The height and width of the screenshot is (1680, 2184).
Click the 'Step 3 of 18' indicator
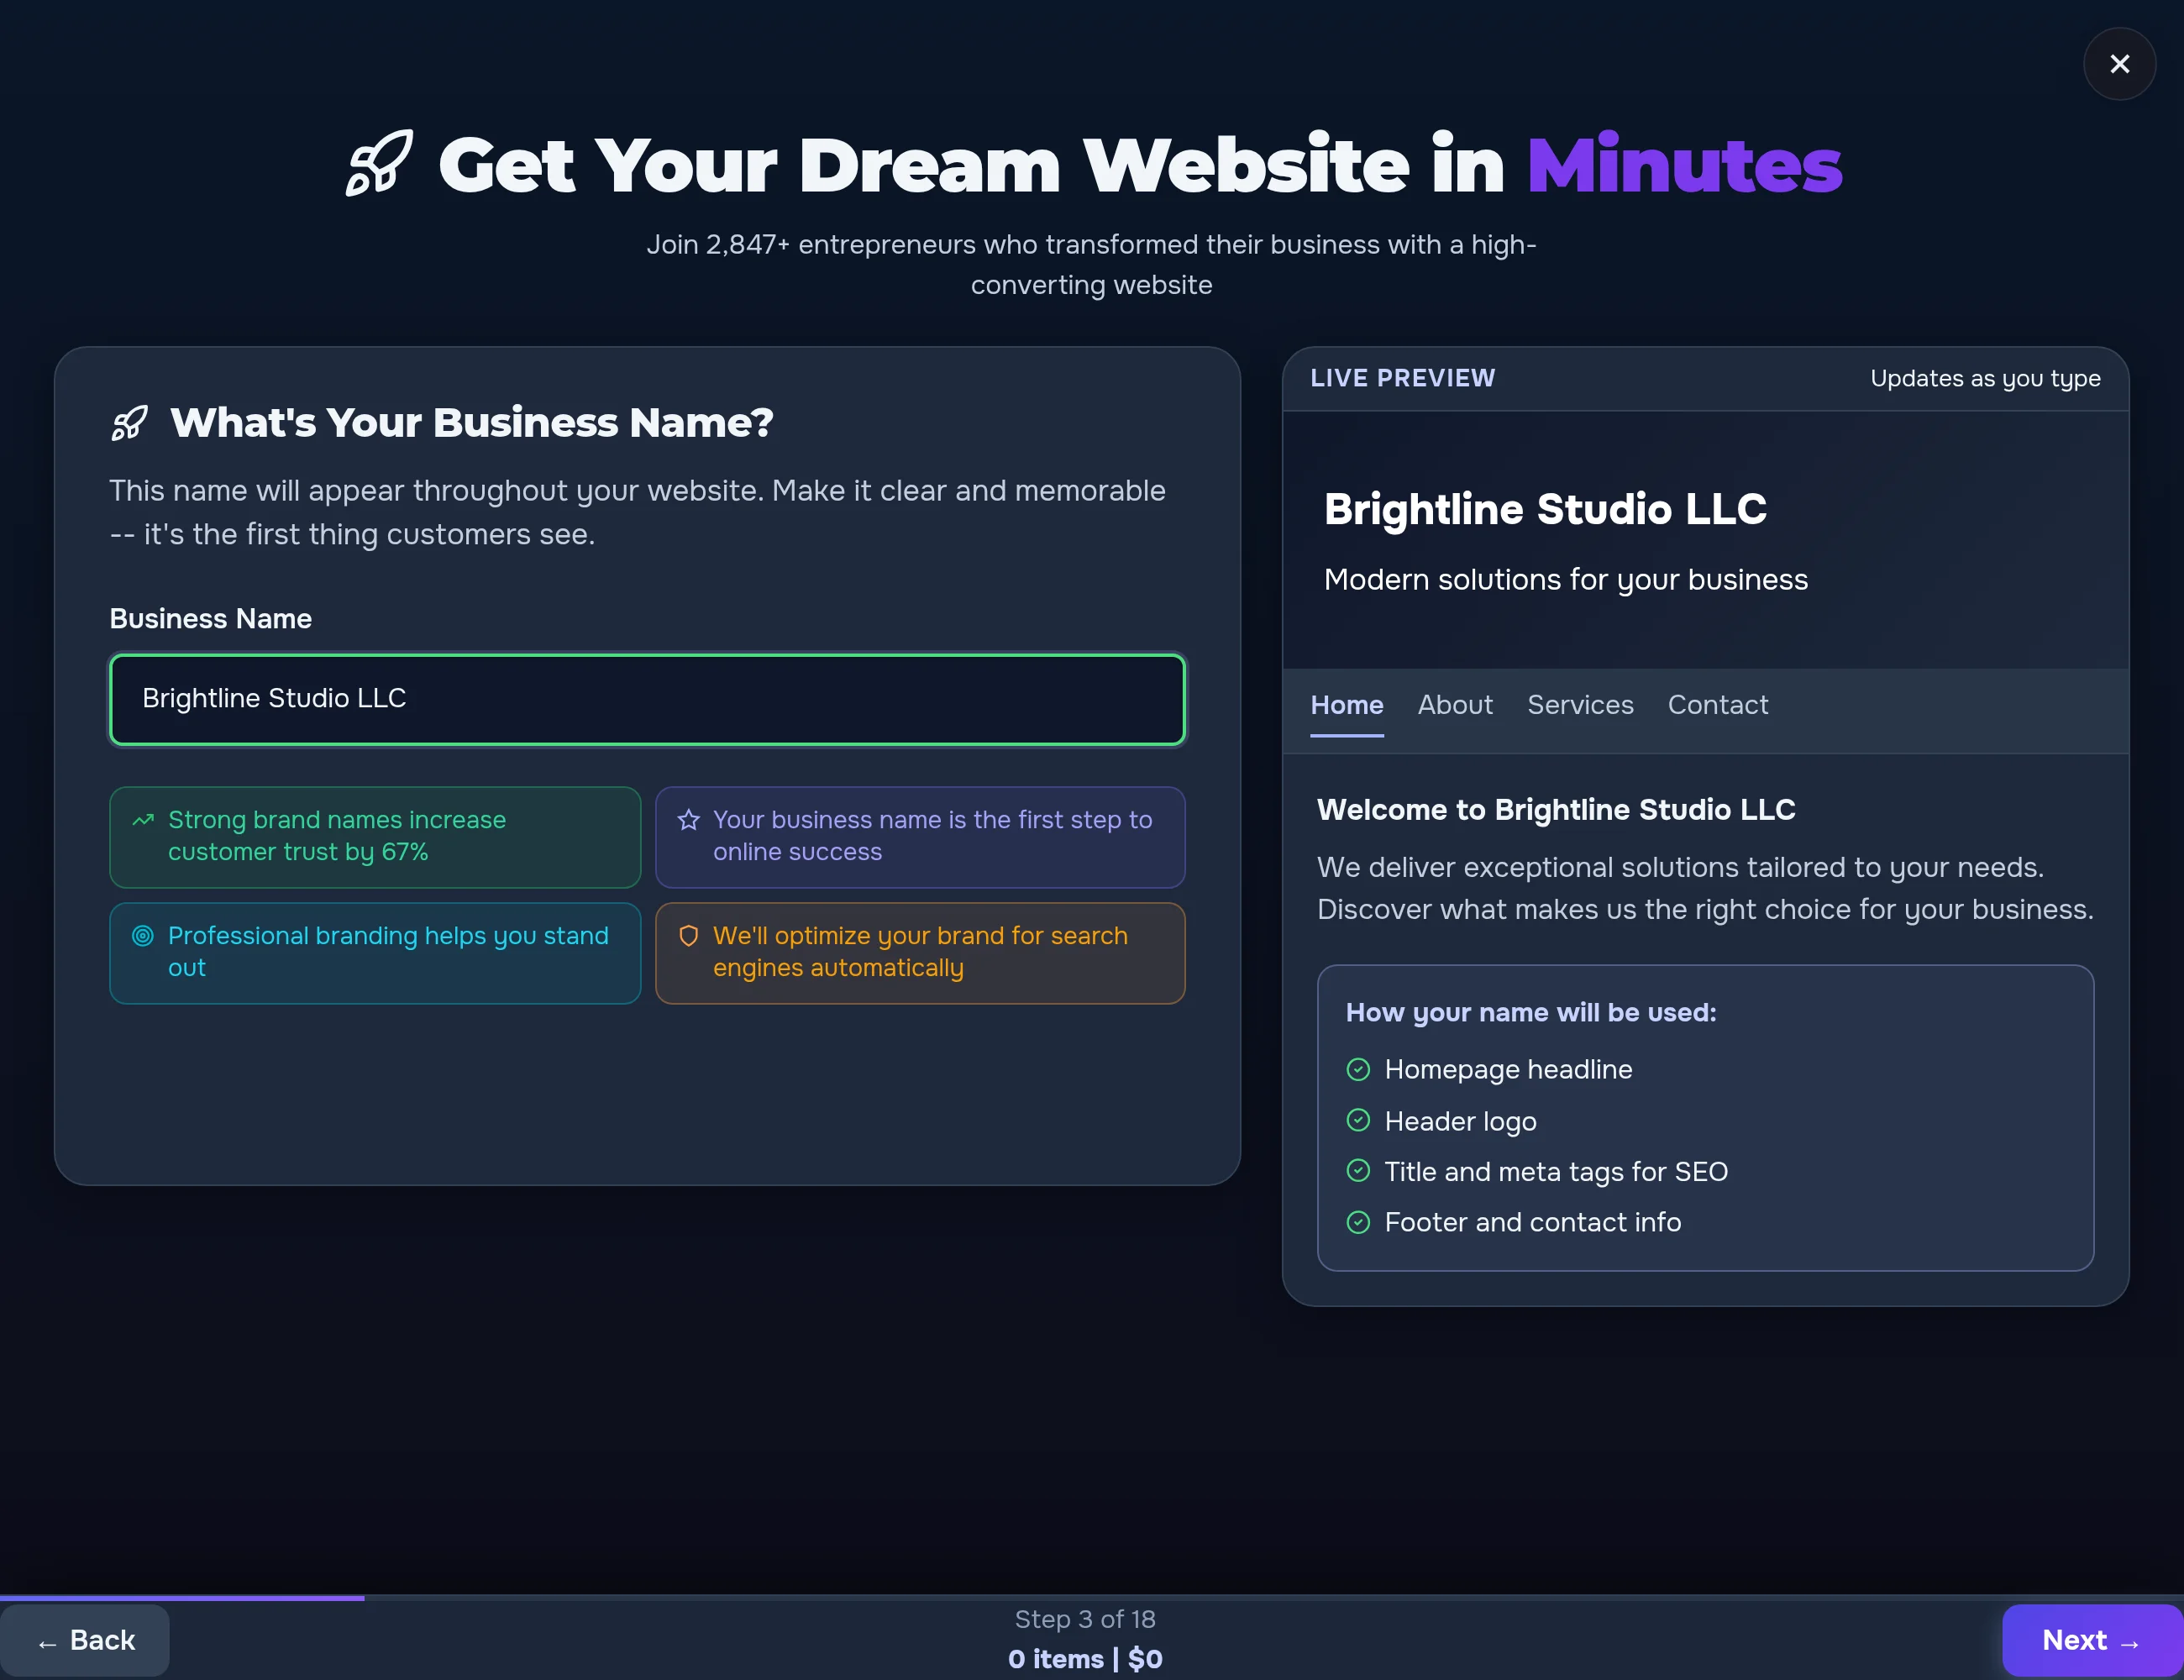click(1085, 1619)
